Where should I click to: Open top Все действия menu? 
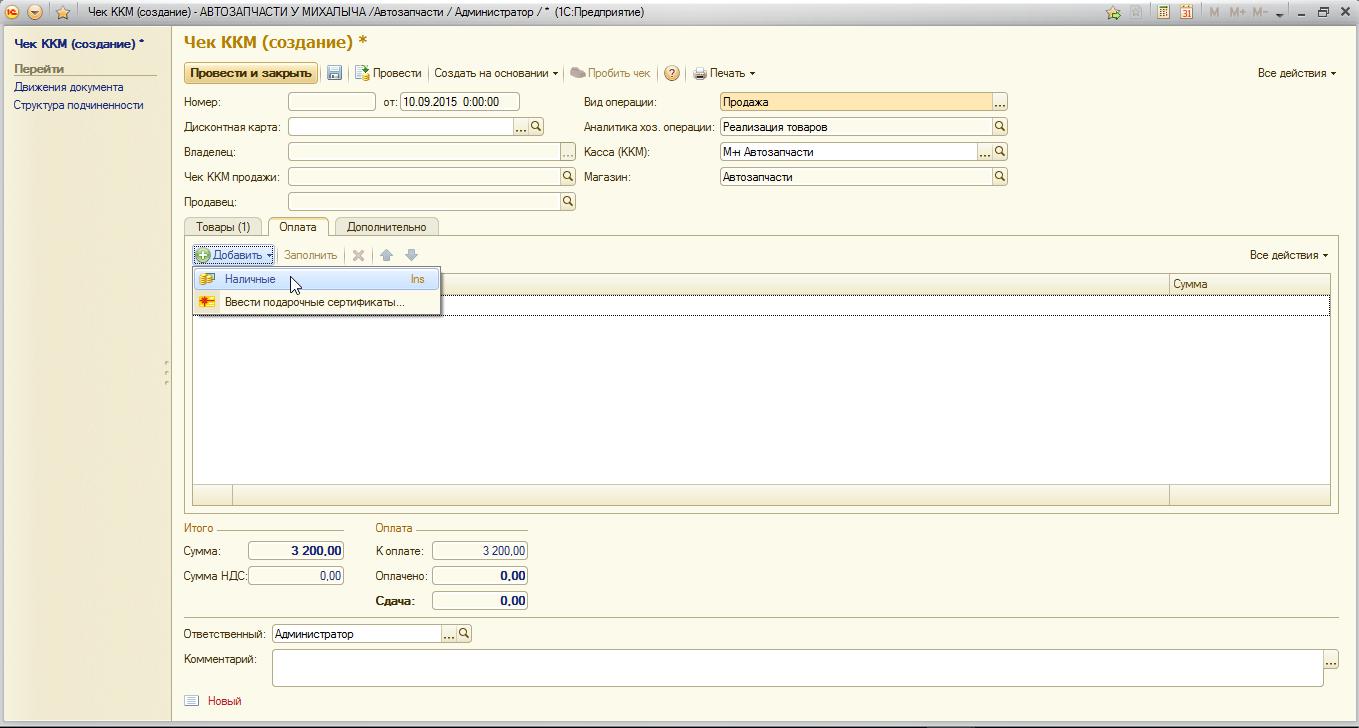tap(1296, 73)
